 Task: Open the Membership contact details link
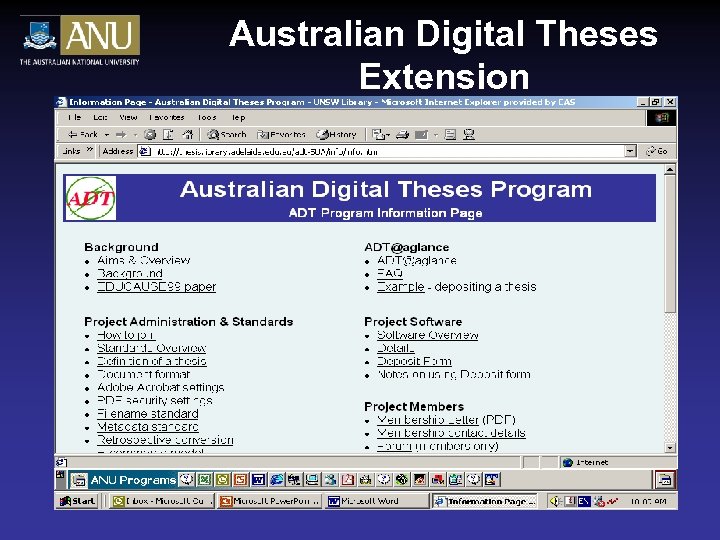pos(451,433)
